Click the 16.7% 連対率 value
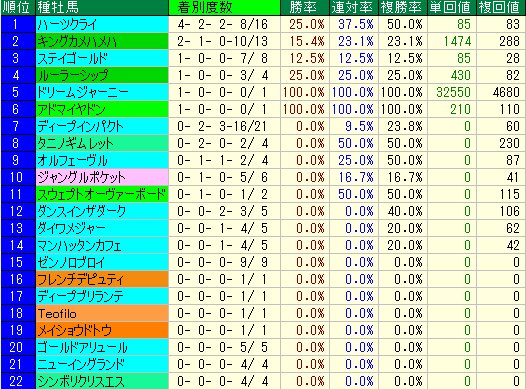The image size is (526, 389). [356, 177]
